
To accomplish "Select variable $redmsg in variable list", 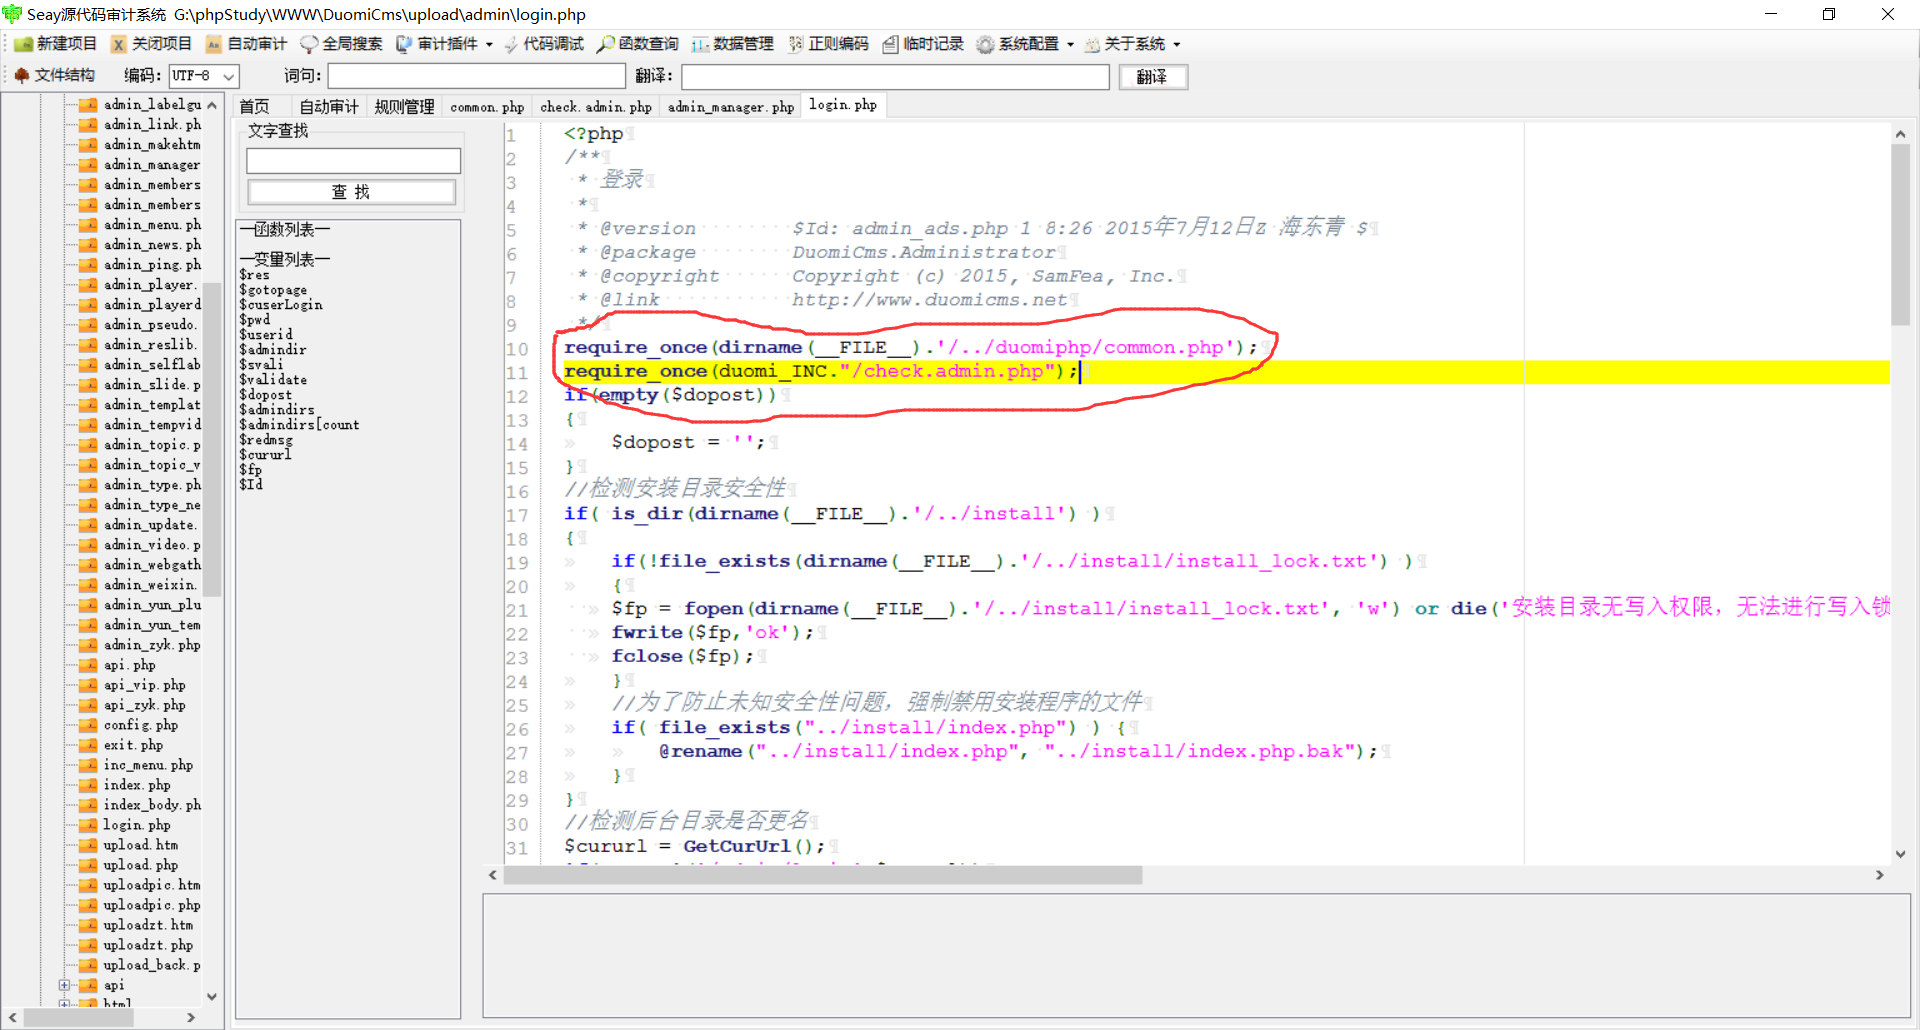I will 266,440.
